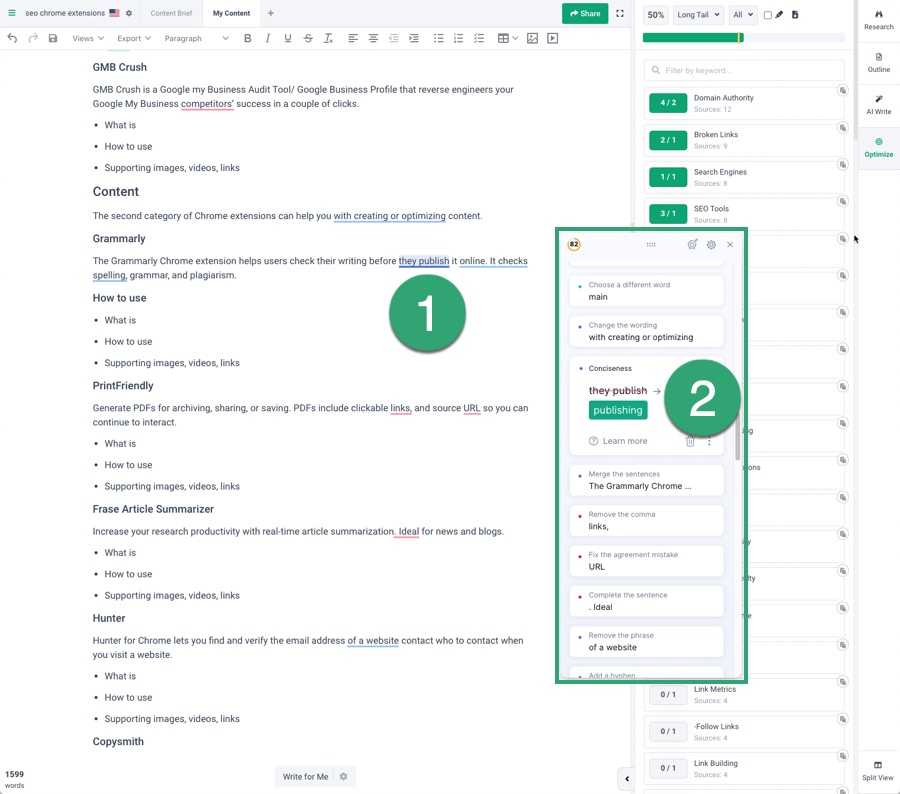Insert a checklist
The height and width of the screenshot is (794, 900).
click(x=479, y=38)
